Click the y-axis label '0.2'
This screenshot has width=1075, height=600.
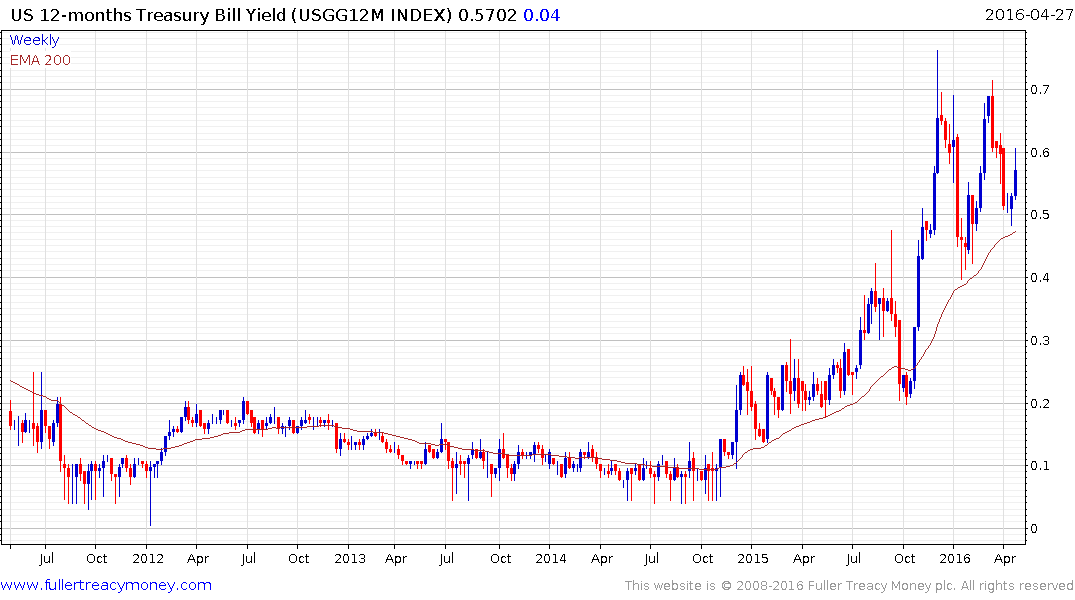(x=1040, y=403)
